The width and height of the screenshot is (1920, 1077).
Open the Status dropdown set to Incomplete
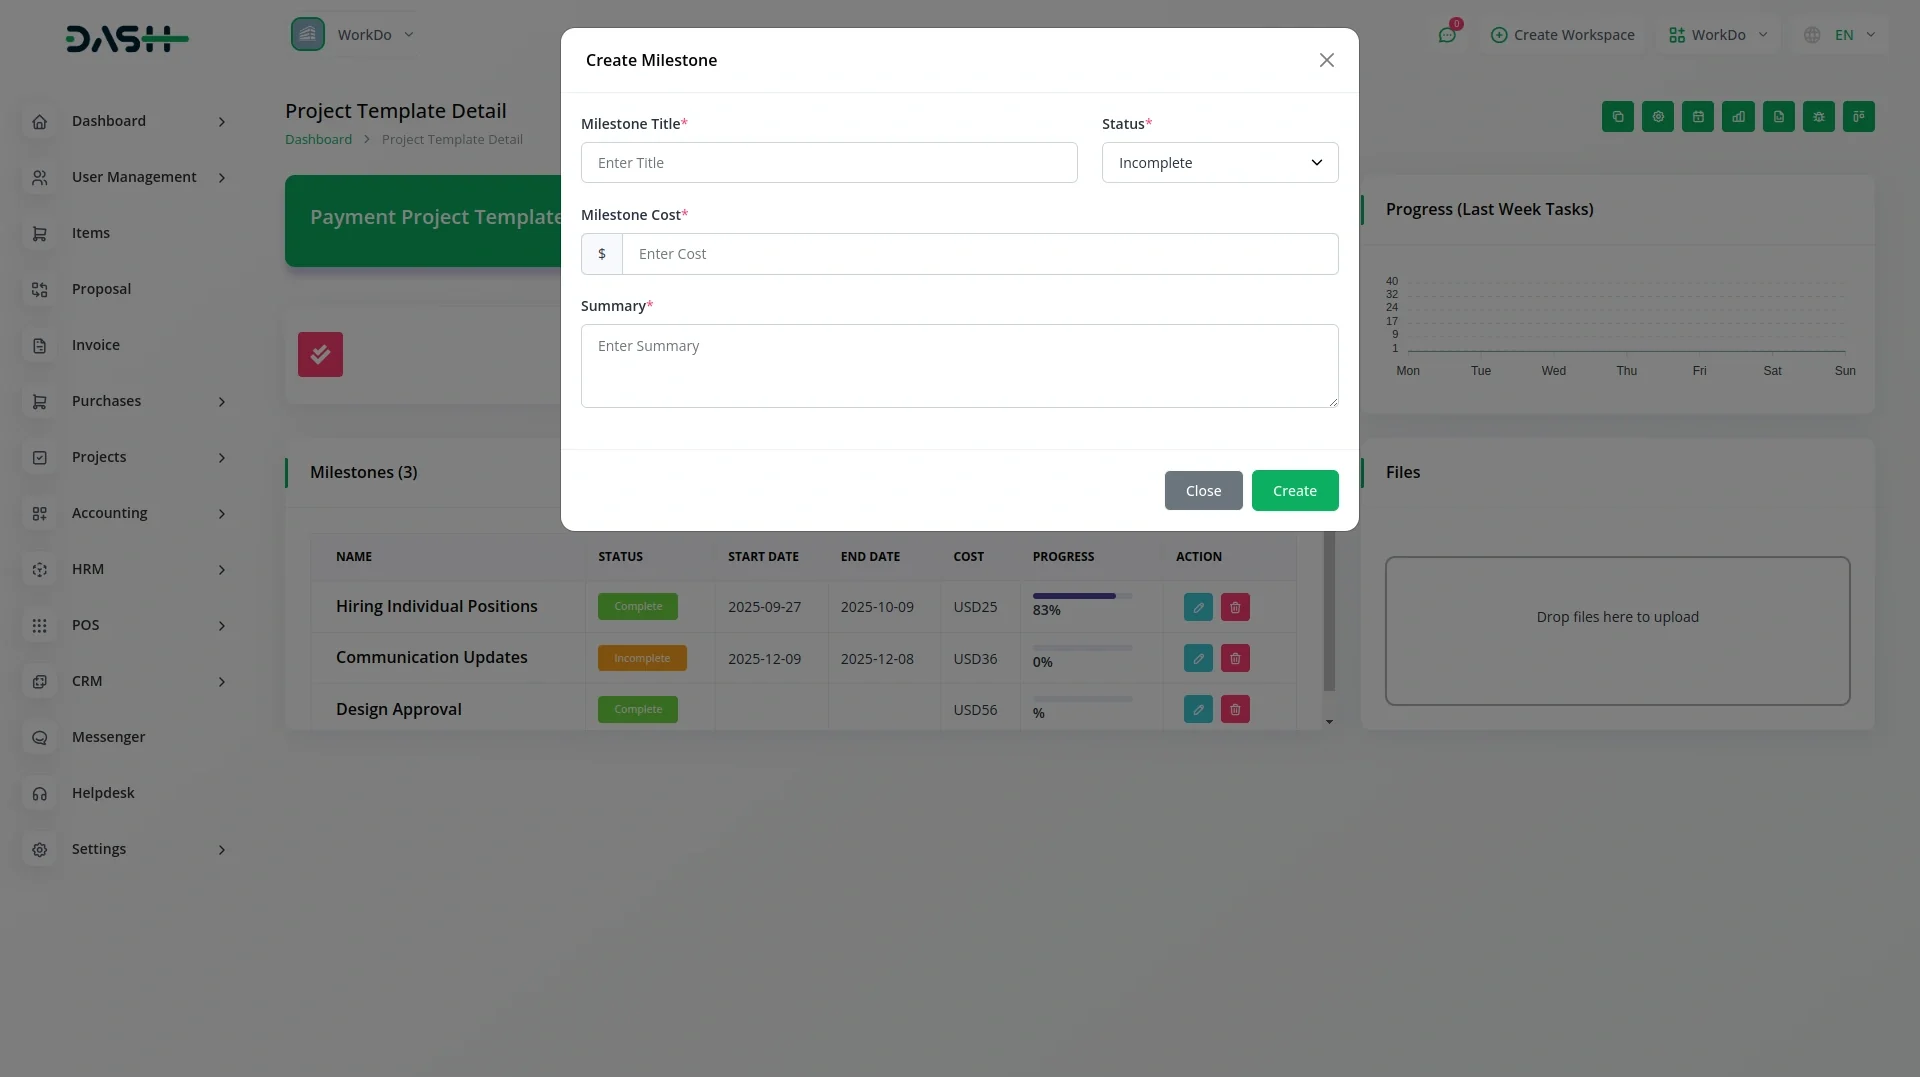click(1219, 163)
